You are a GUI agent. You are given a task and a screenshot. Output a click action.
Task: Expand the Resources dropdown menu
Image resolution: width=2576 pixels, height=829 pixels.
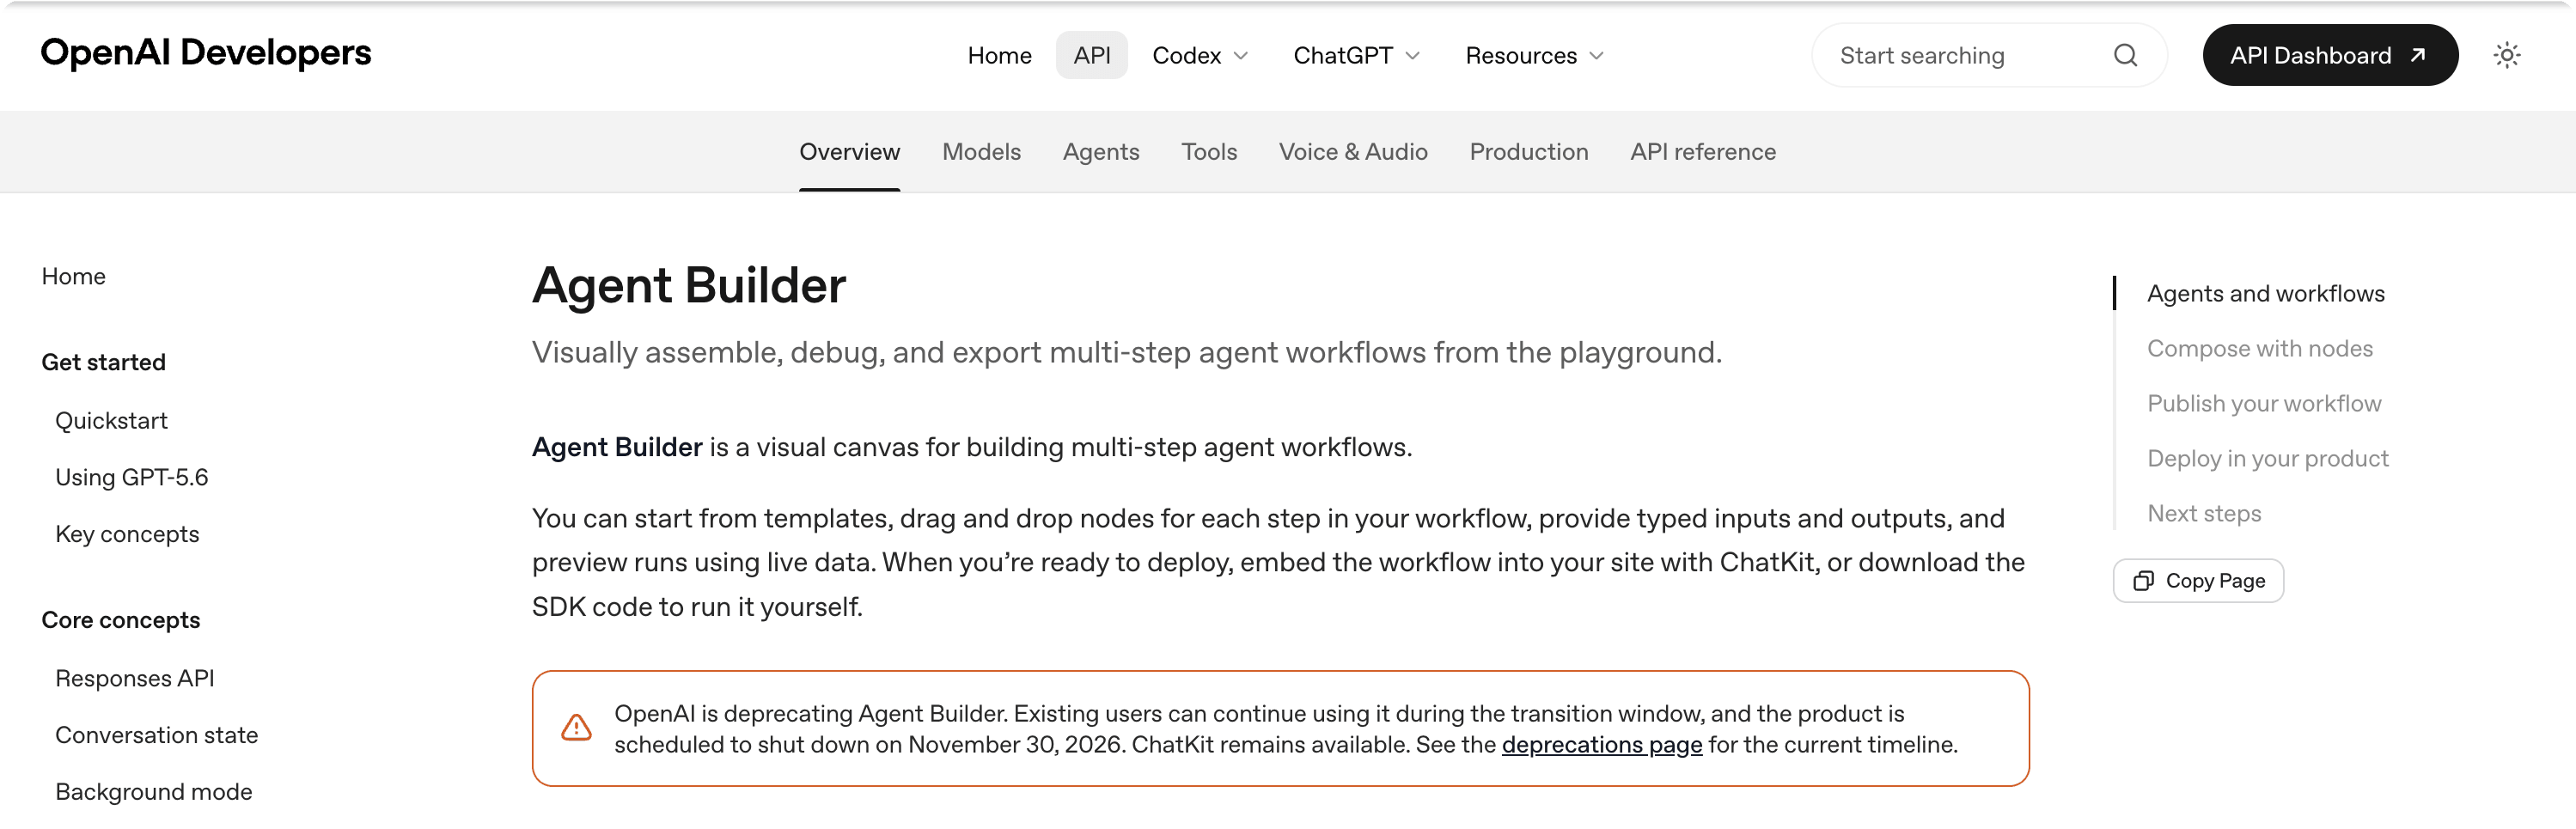point(1534,55)
